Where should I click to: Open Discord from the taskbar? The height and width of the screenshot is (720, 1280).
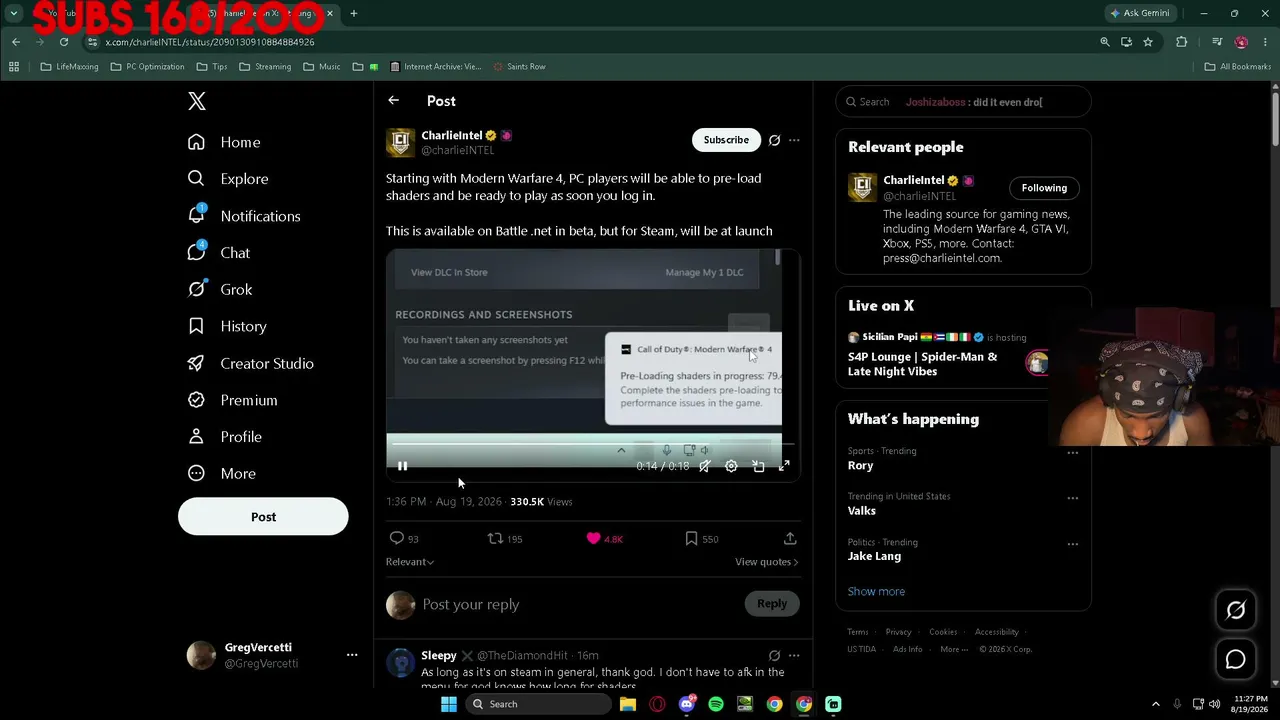[x=687, y=704]
